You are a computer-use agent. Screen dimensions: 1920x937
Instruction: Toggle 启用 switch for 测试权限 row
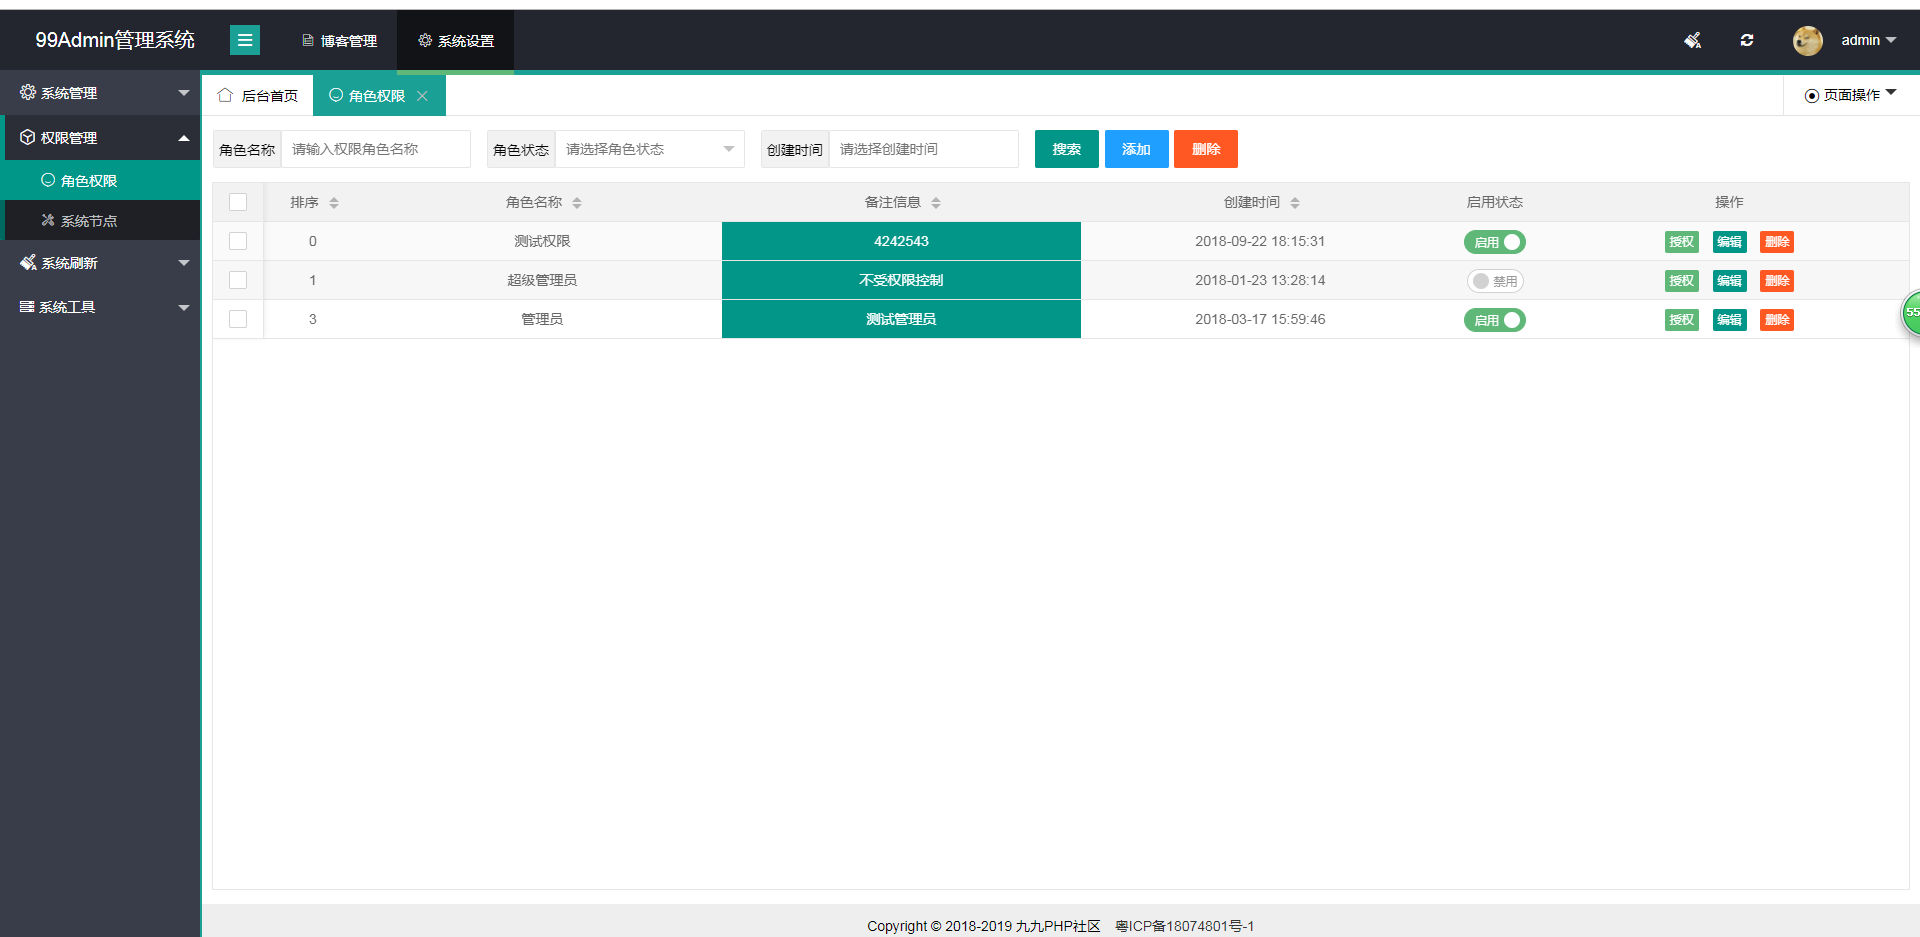[1494, 242]
